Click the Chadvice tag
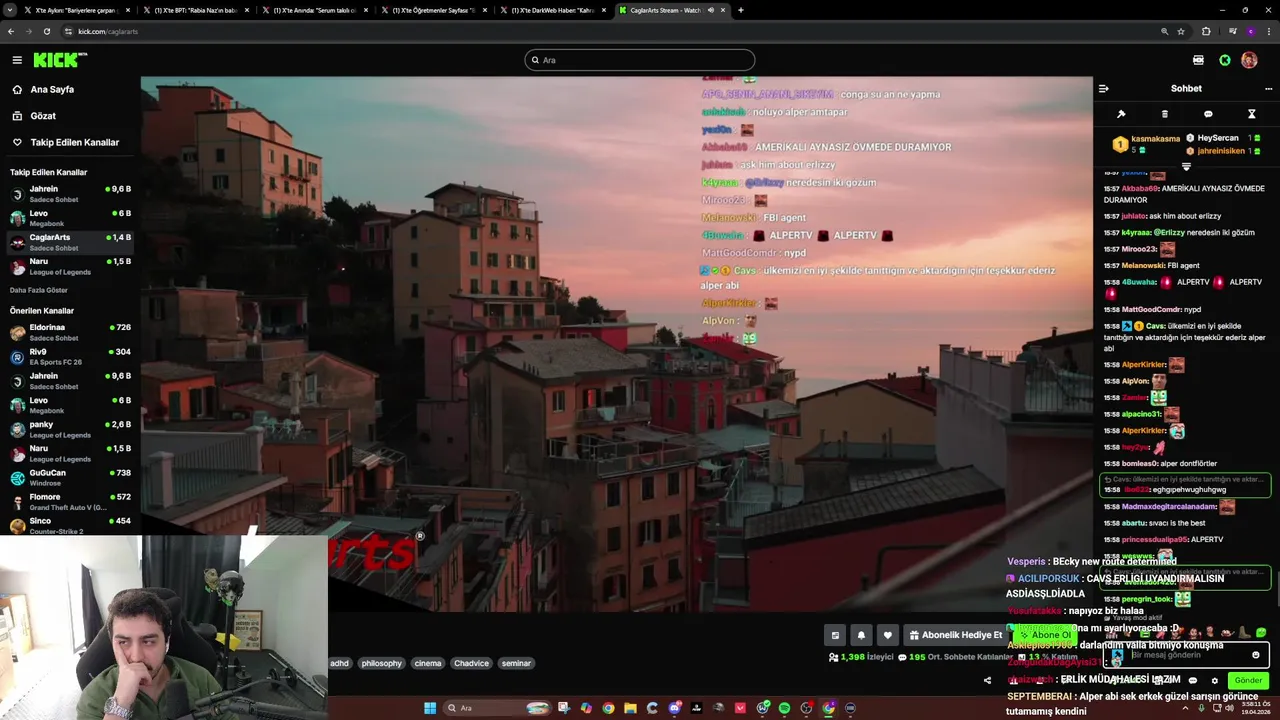Viewport: 1280px width, 720px height. (471, 663)
